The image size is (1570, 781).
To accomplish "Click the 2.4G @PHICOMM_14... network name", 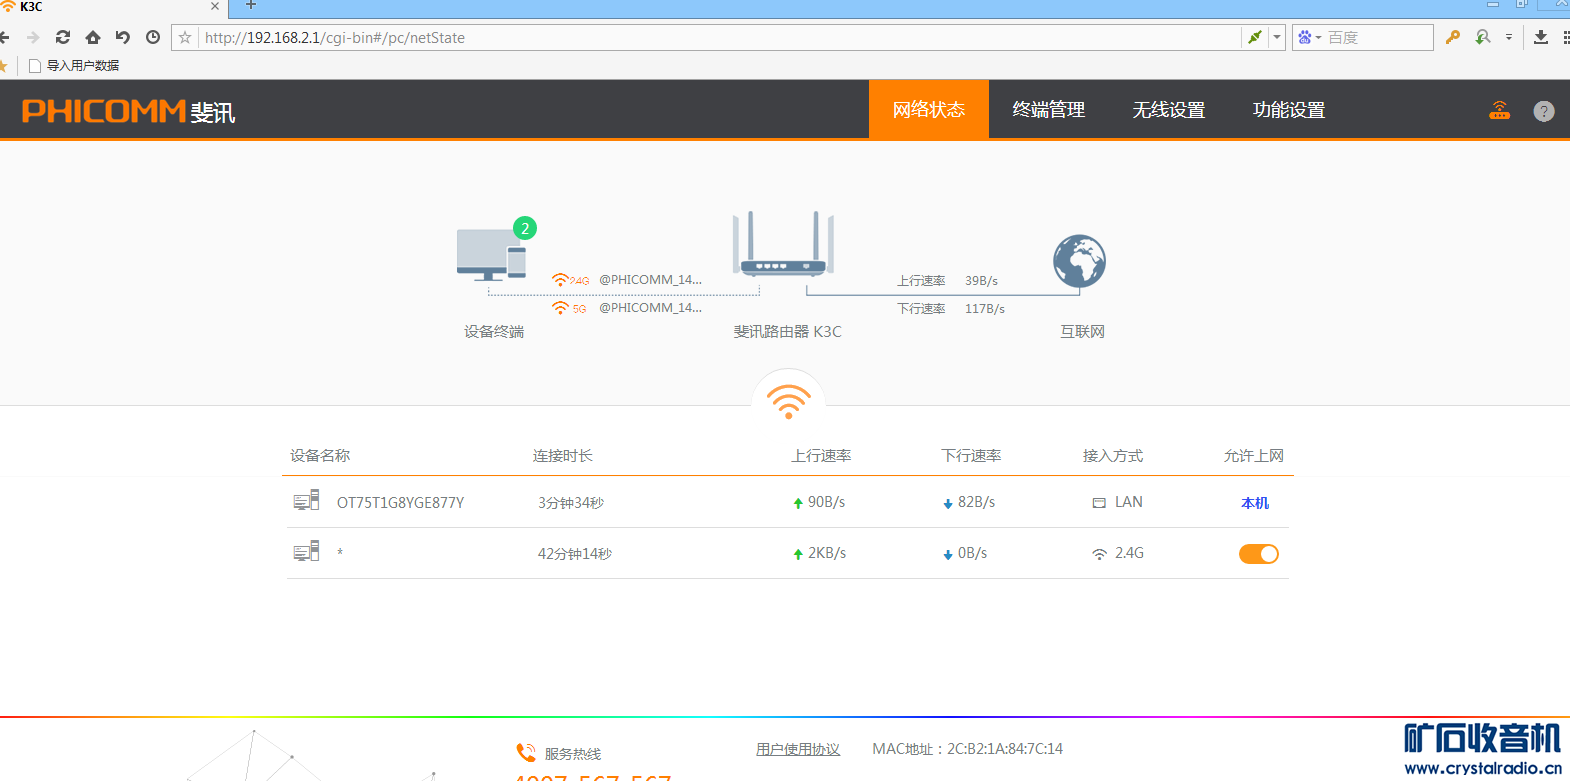I will (x=650, y=280).
